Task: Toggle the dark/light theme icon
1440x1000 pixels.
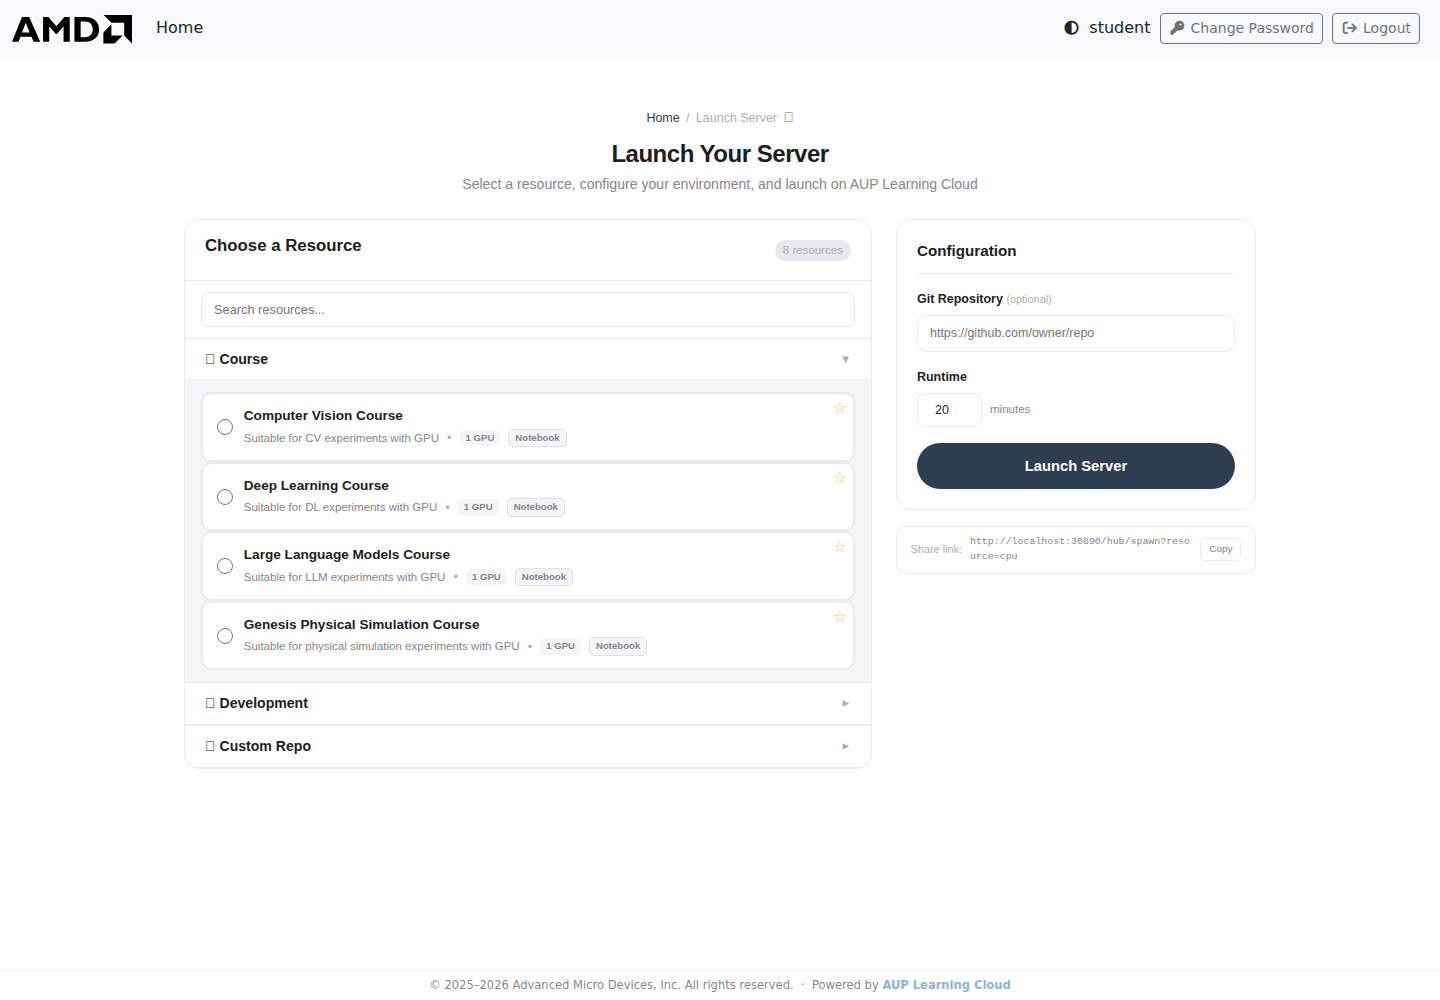Action: pos(1071,28)
